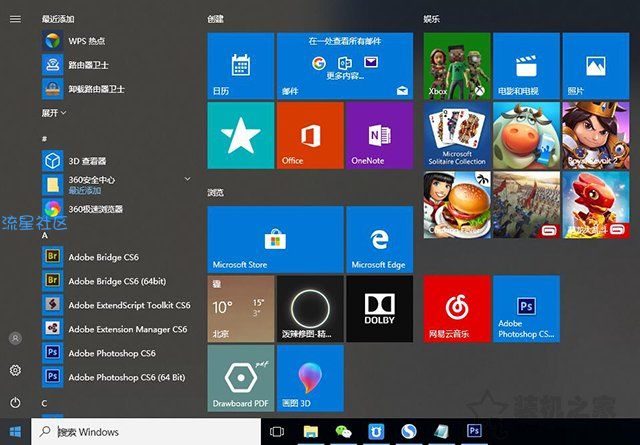Image resolution: width=640 pixels, height=445 pixels.
Task: Jump to letter C section header
Action: [x=44, y=403]
